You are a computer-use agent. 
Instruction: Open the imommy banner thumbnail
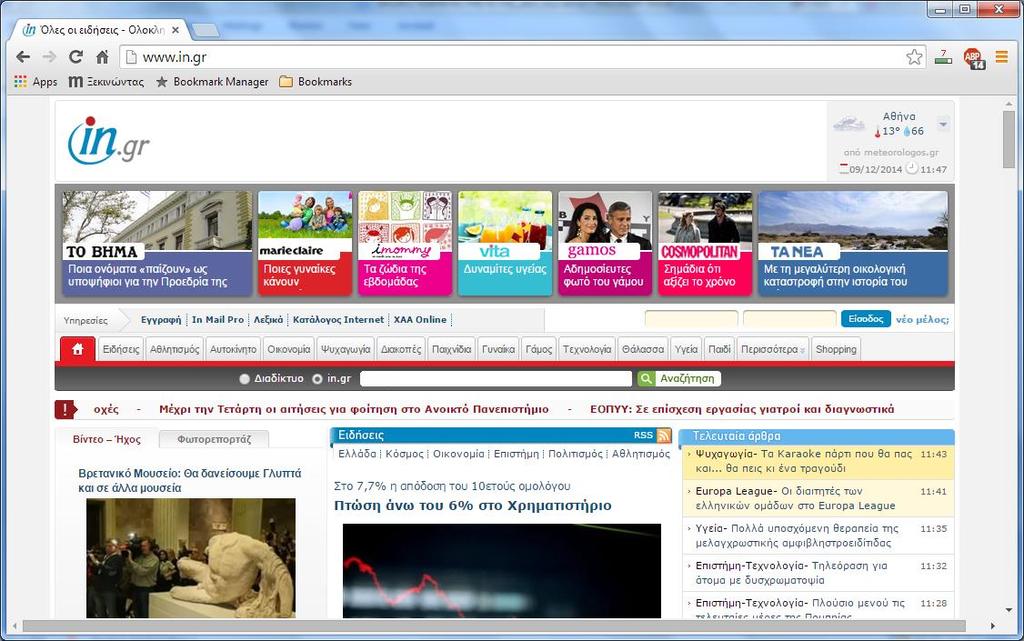405,243
